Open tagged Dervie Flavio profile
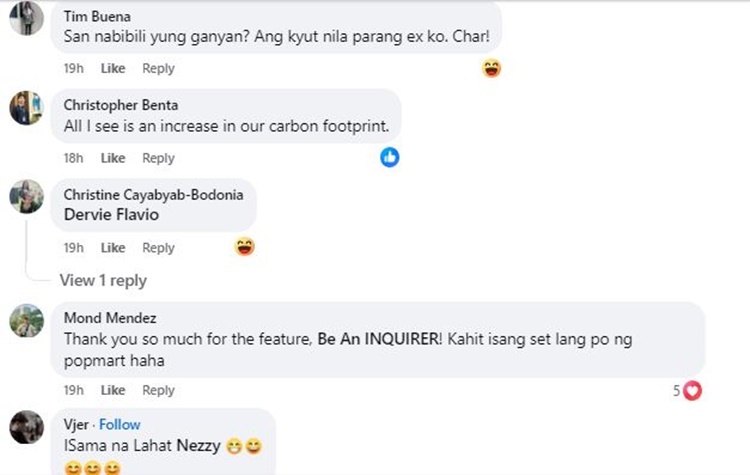Screen dimensions: 750x475 click(x=110, y=214)
